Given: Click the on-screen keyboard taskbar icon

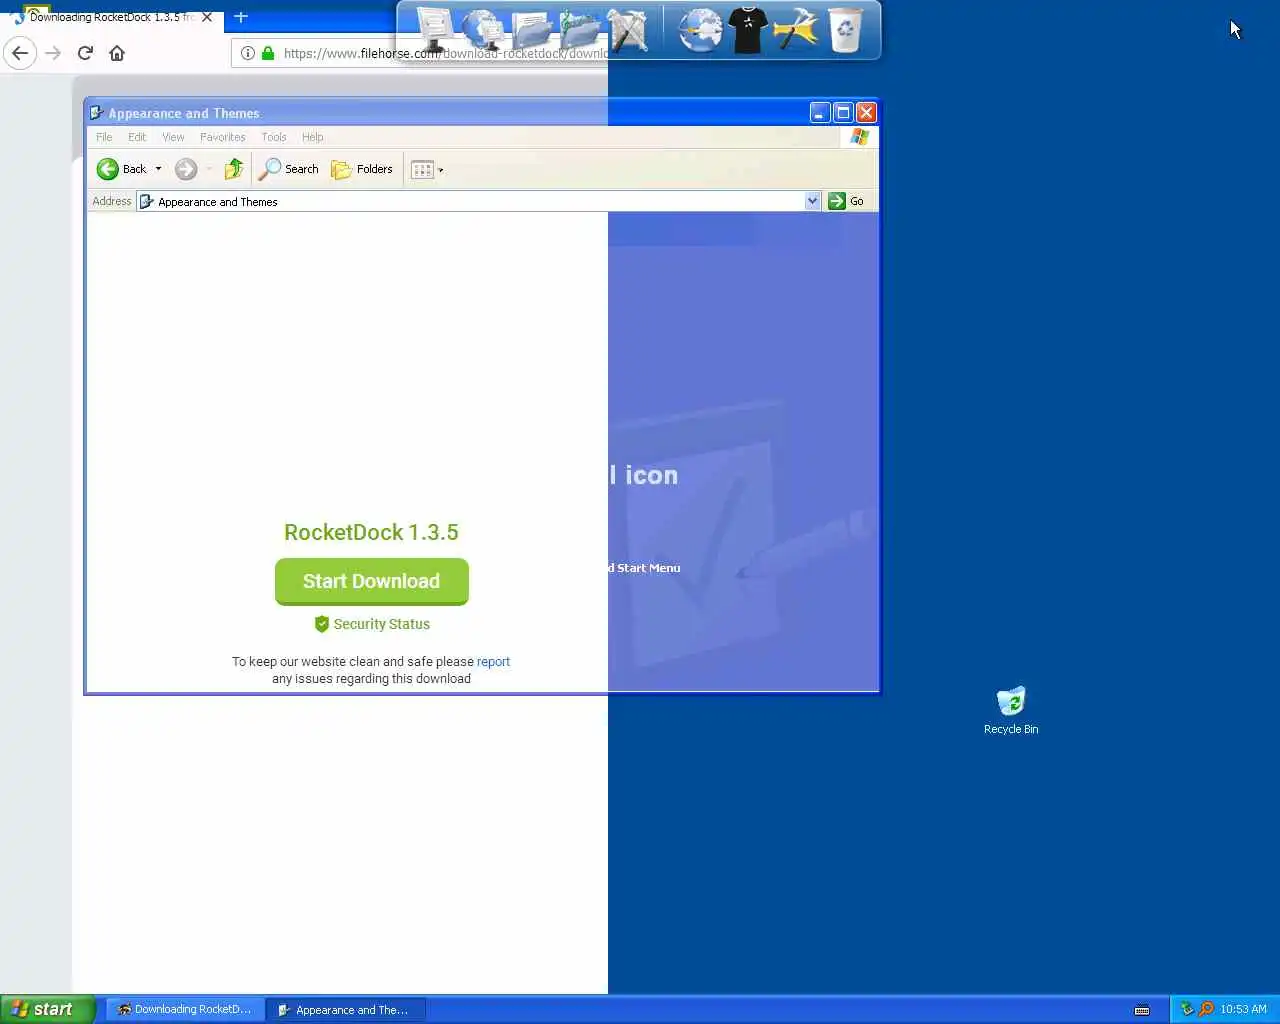Looking at the screenshot, I should tap(1142, 1010).
